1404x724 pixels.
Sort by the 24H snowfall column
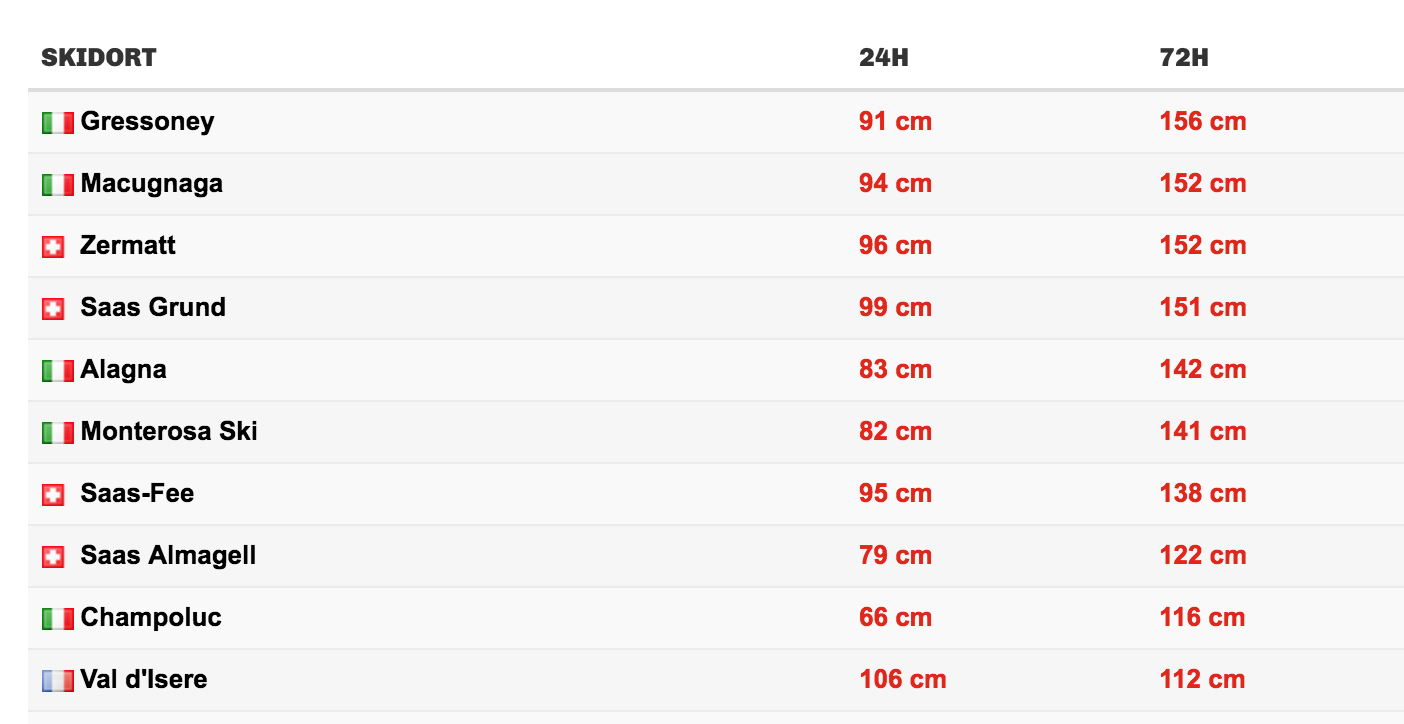[883, 58]
